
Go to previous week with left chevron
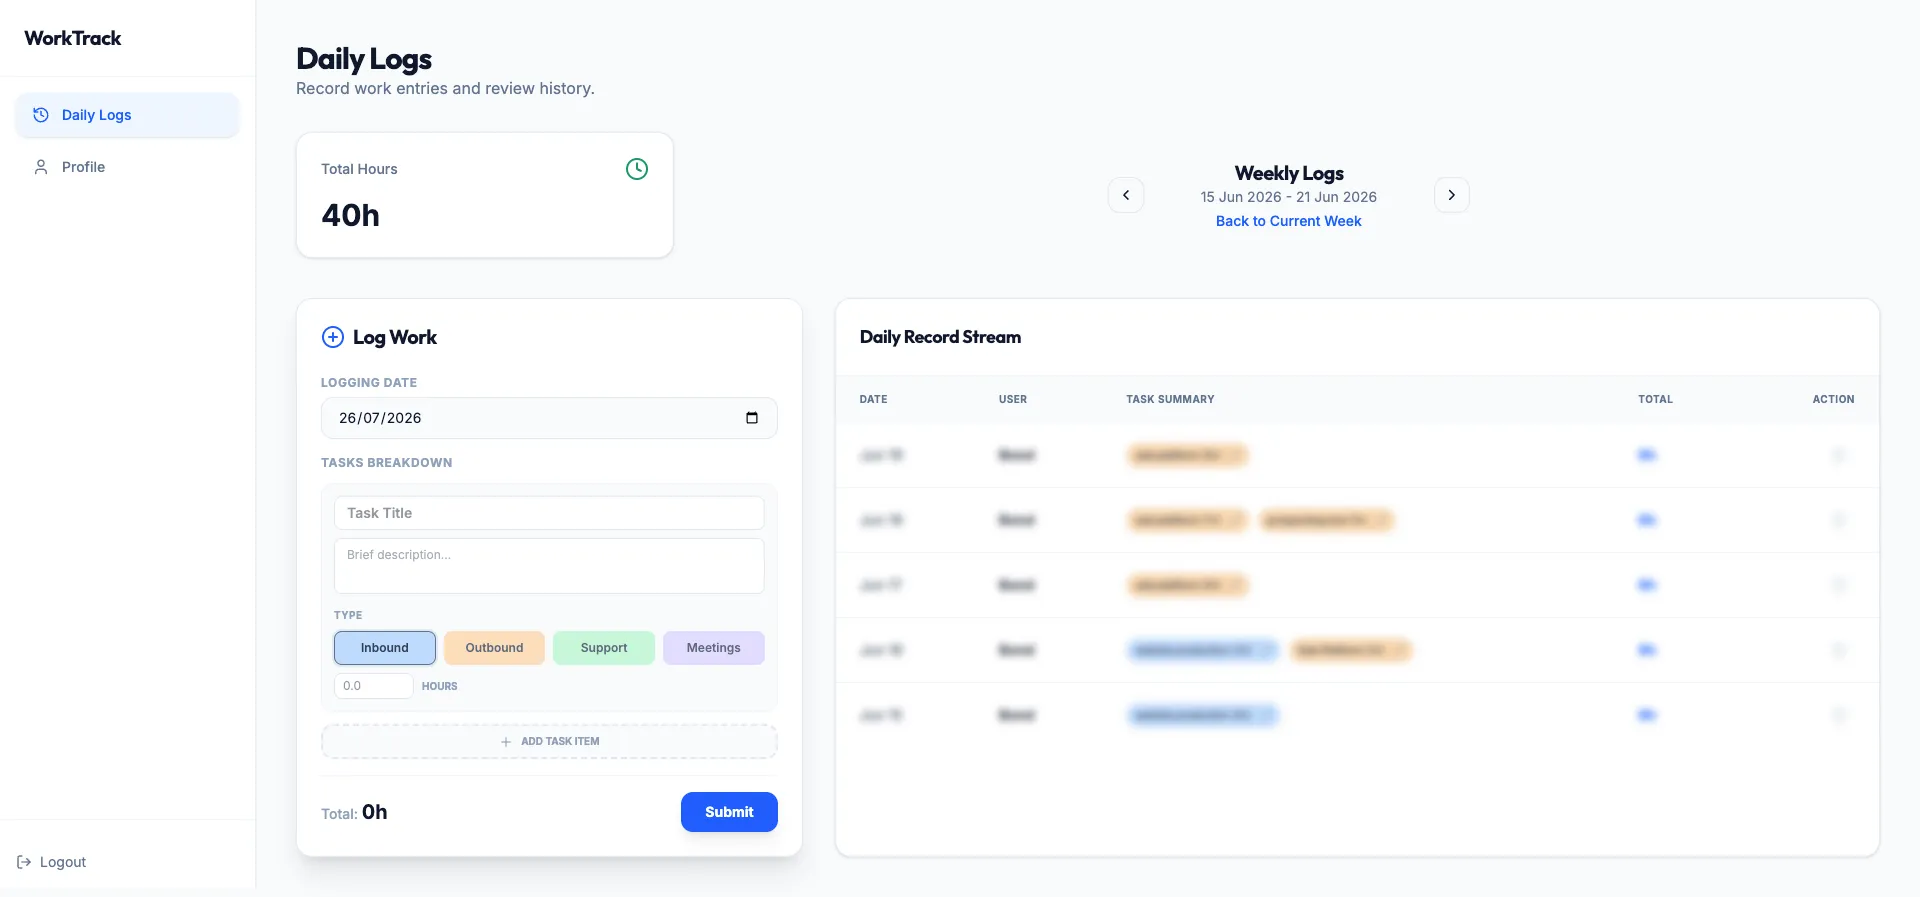pos(1126,195)
